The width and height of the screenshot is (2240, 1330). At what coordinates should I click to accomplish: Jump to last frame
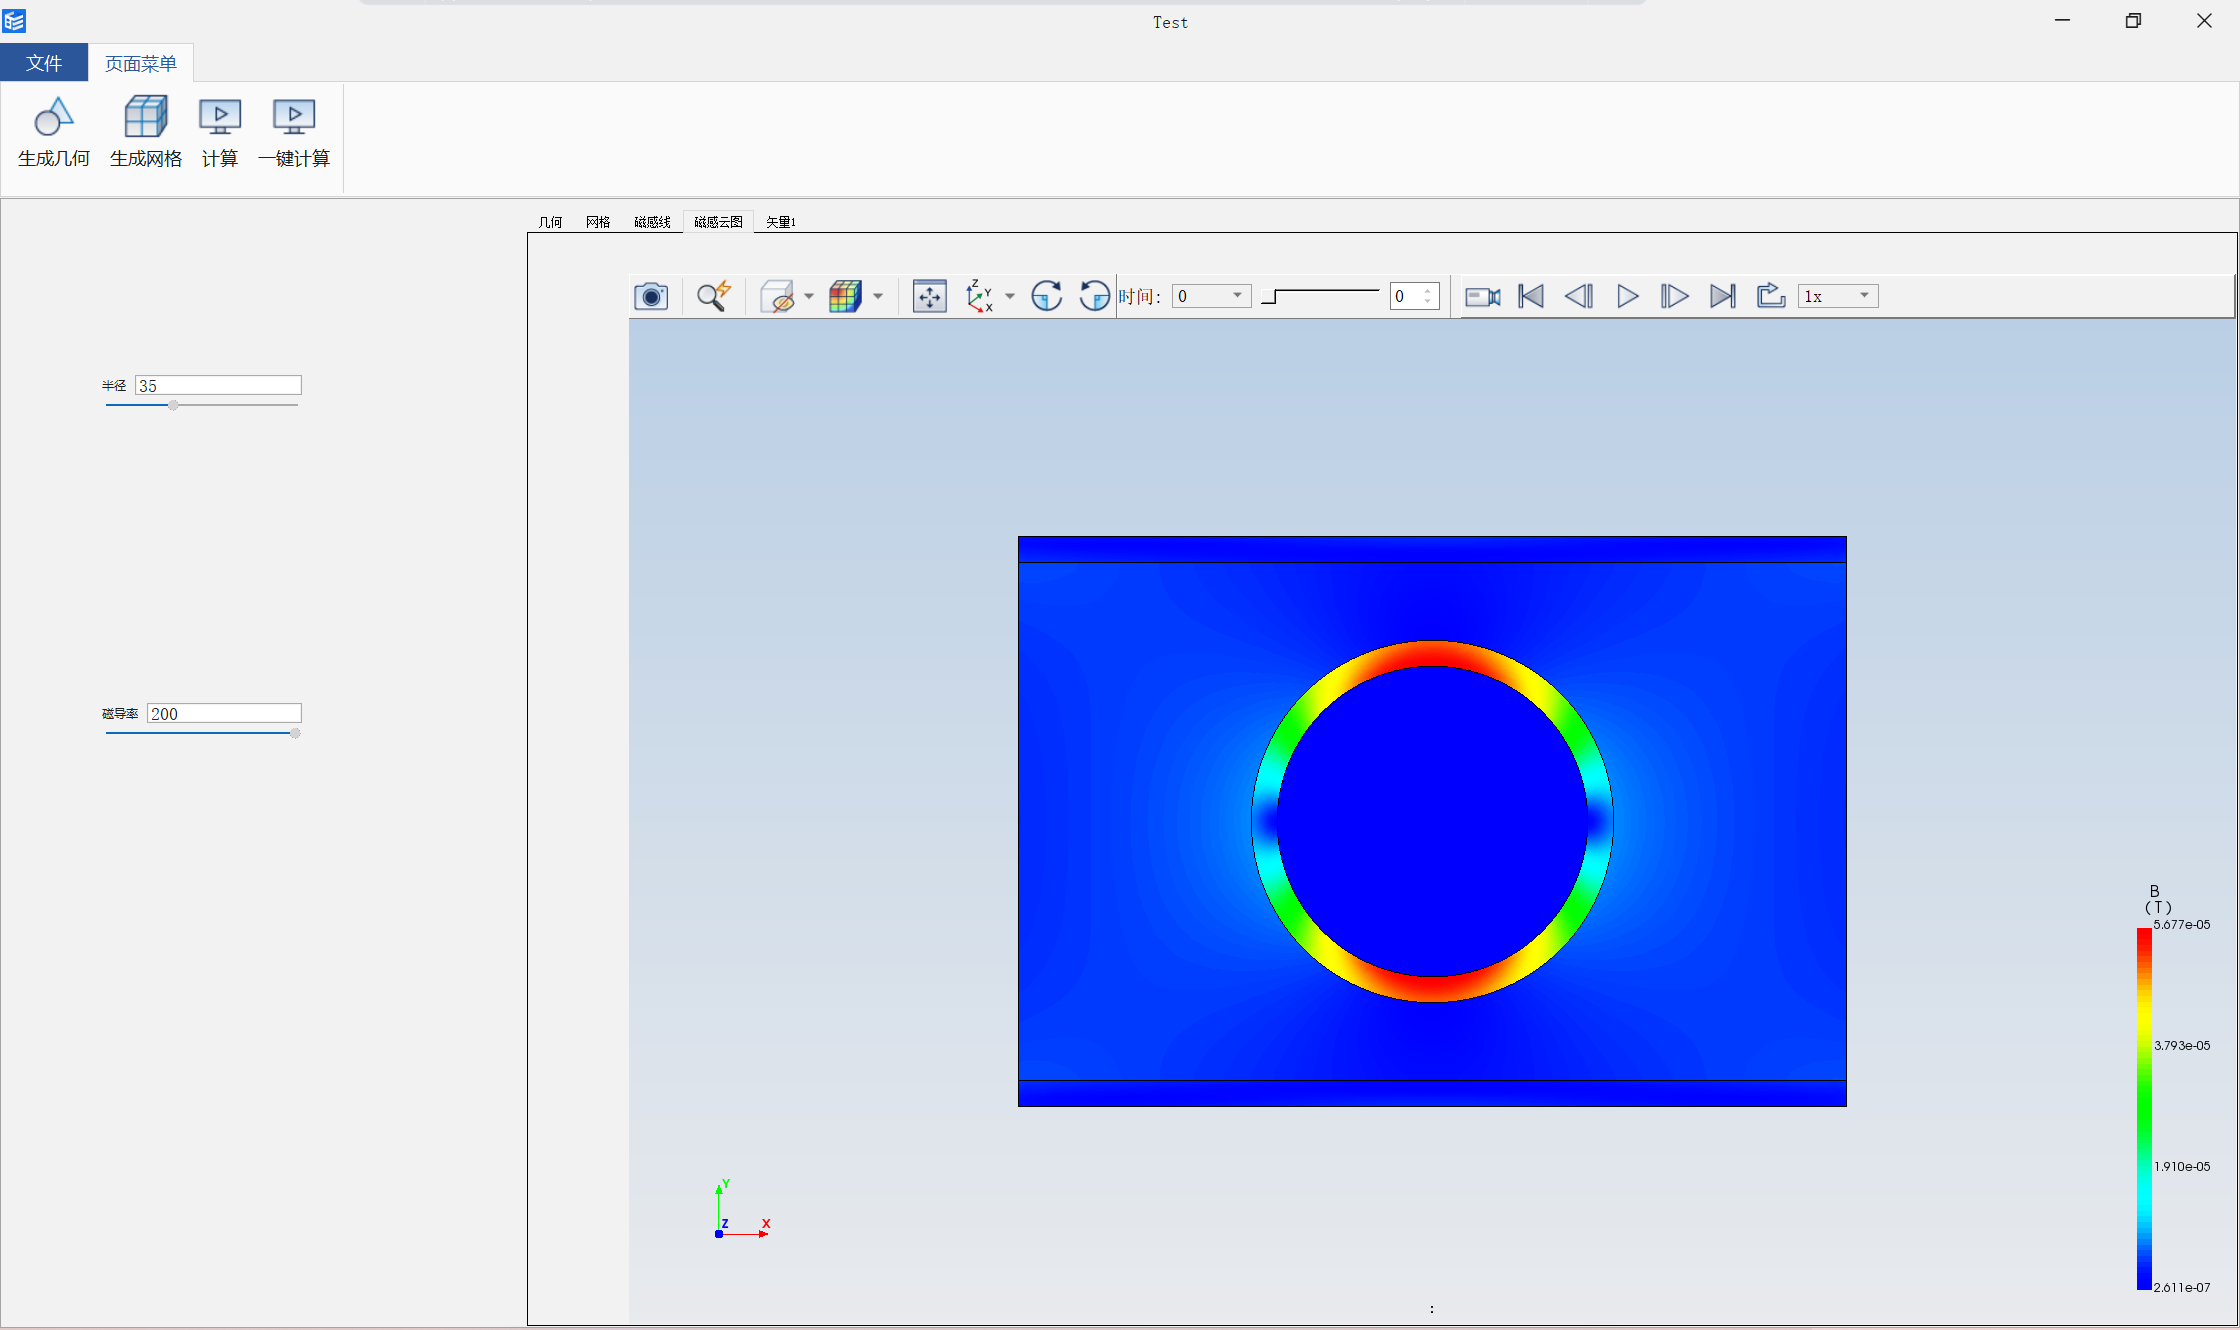tap(1723, 296)
